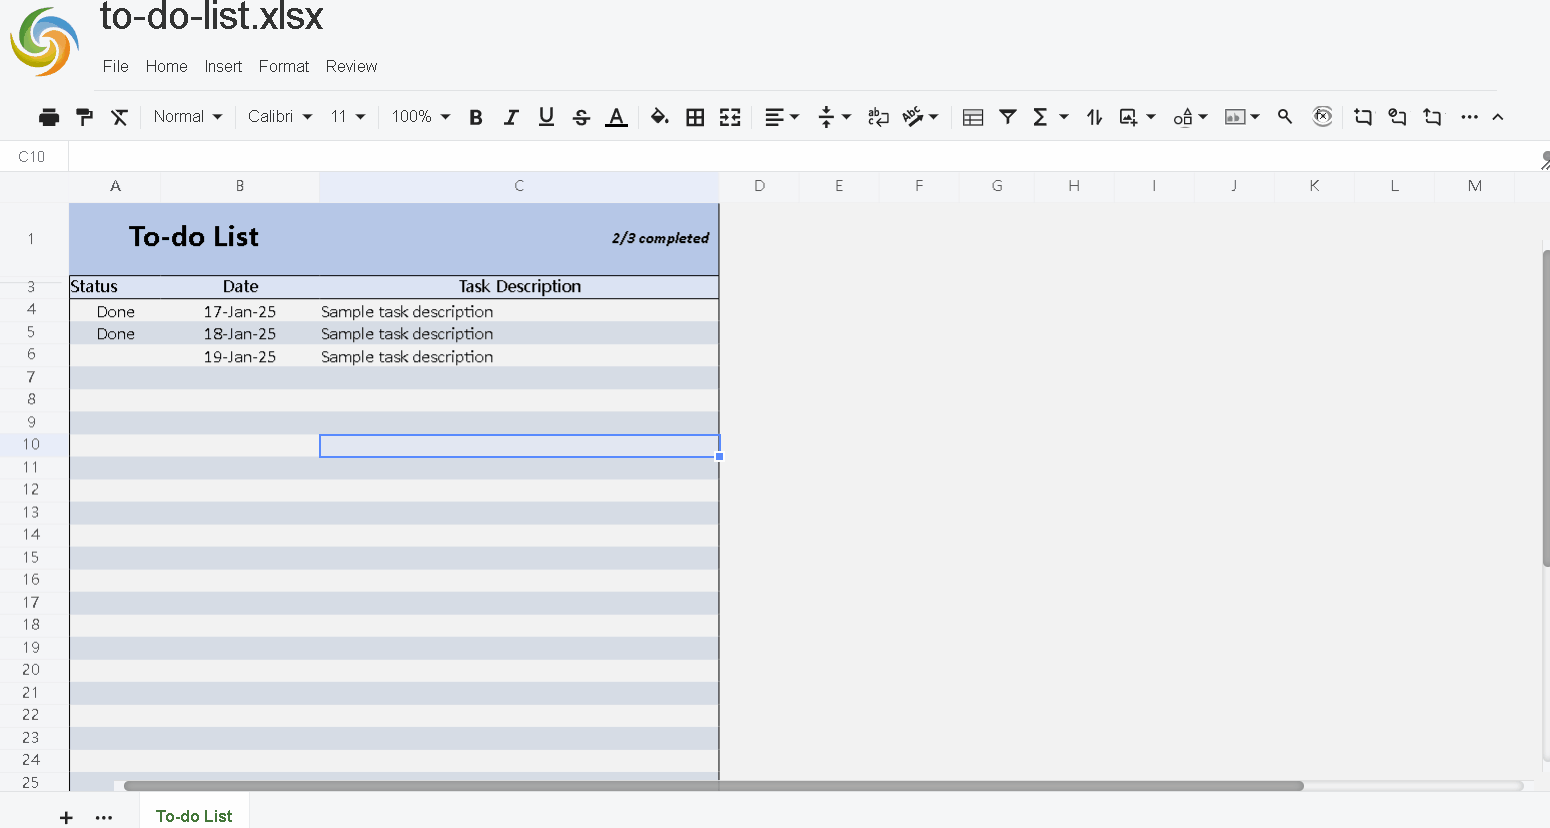Viewport: 1550px width, 828px height.
Task: Open the insert image dropdown
Action: pyautogui.click(x=1137, y=117)
